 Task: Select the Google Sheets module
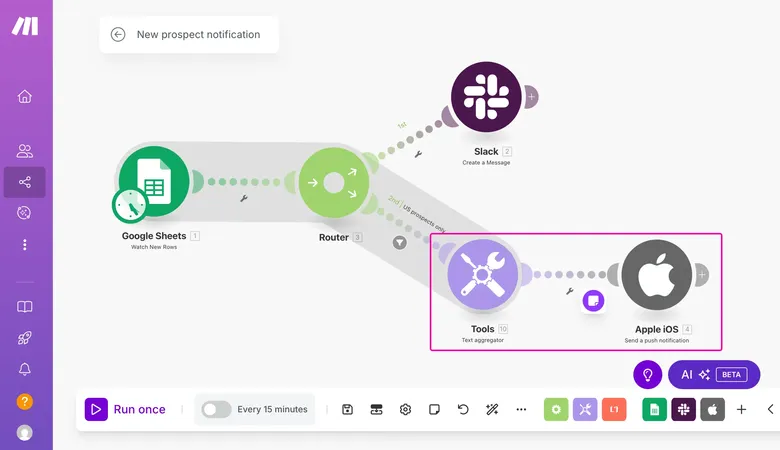(154, 181)
